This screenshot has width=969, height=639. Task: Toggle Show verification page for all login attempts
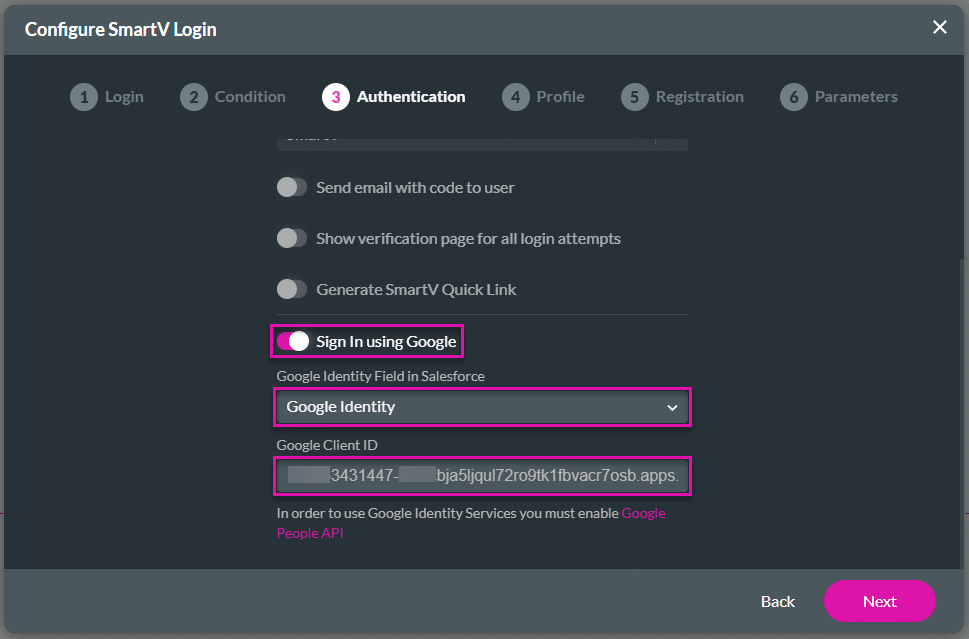291,238
